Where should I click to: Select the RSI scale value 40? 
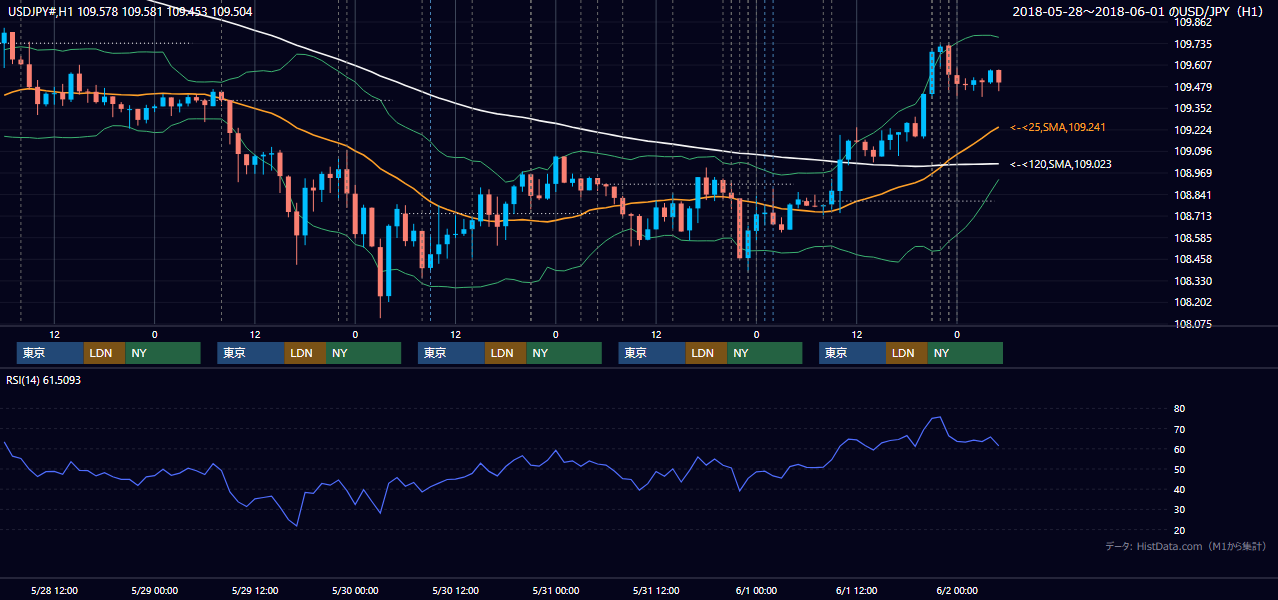click(x=1180, y=489)
